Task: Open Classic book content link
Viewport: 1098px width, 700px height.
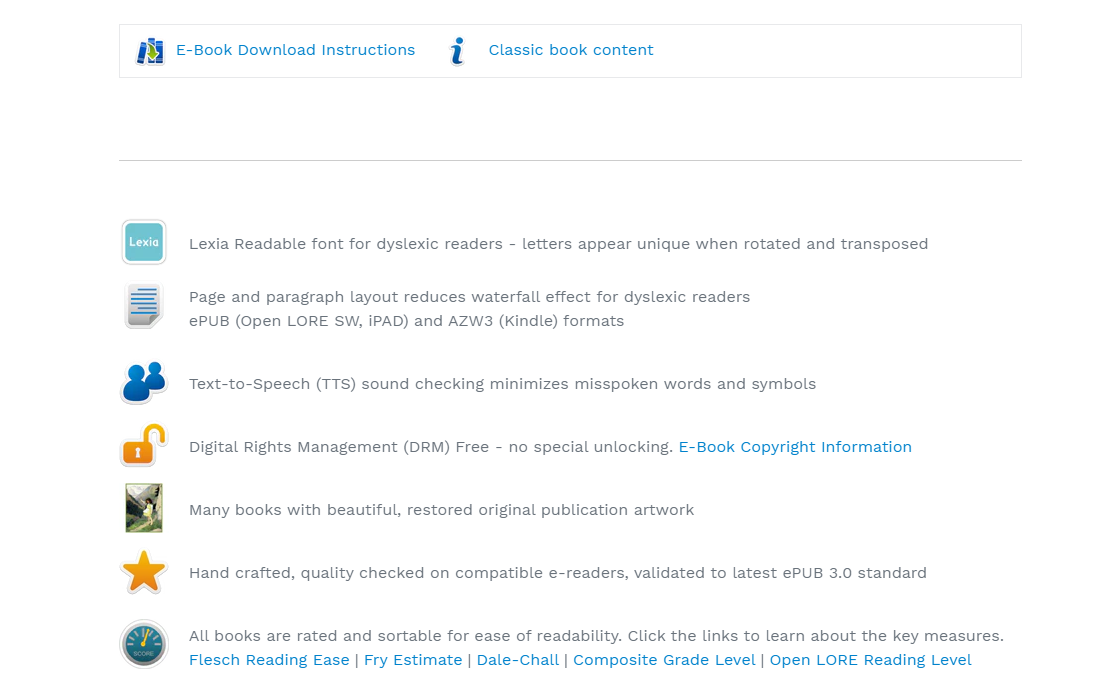Action: pyautogui.click(x=571, y=50)
